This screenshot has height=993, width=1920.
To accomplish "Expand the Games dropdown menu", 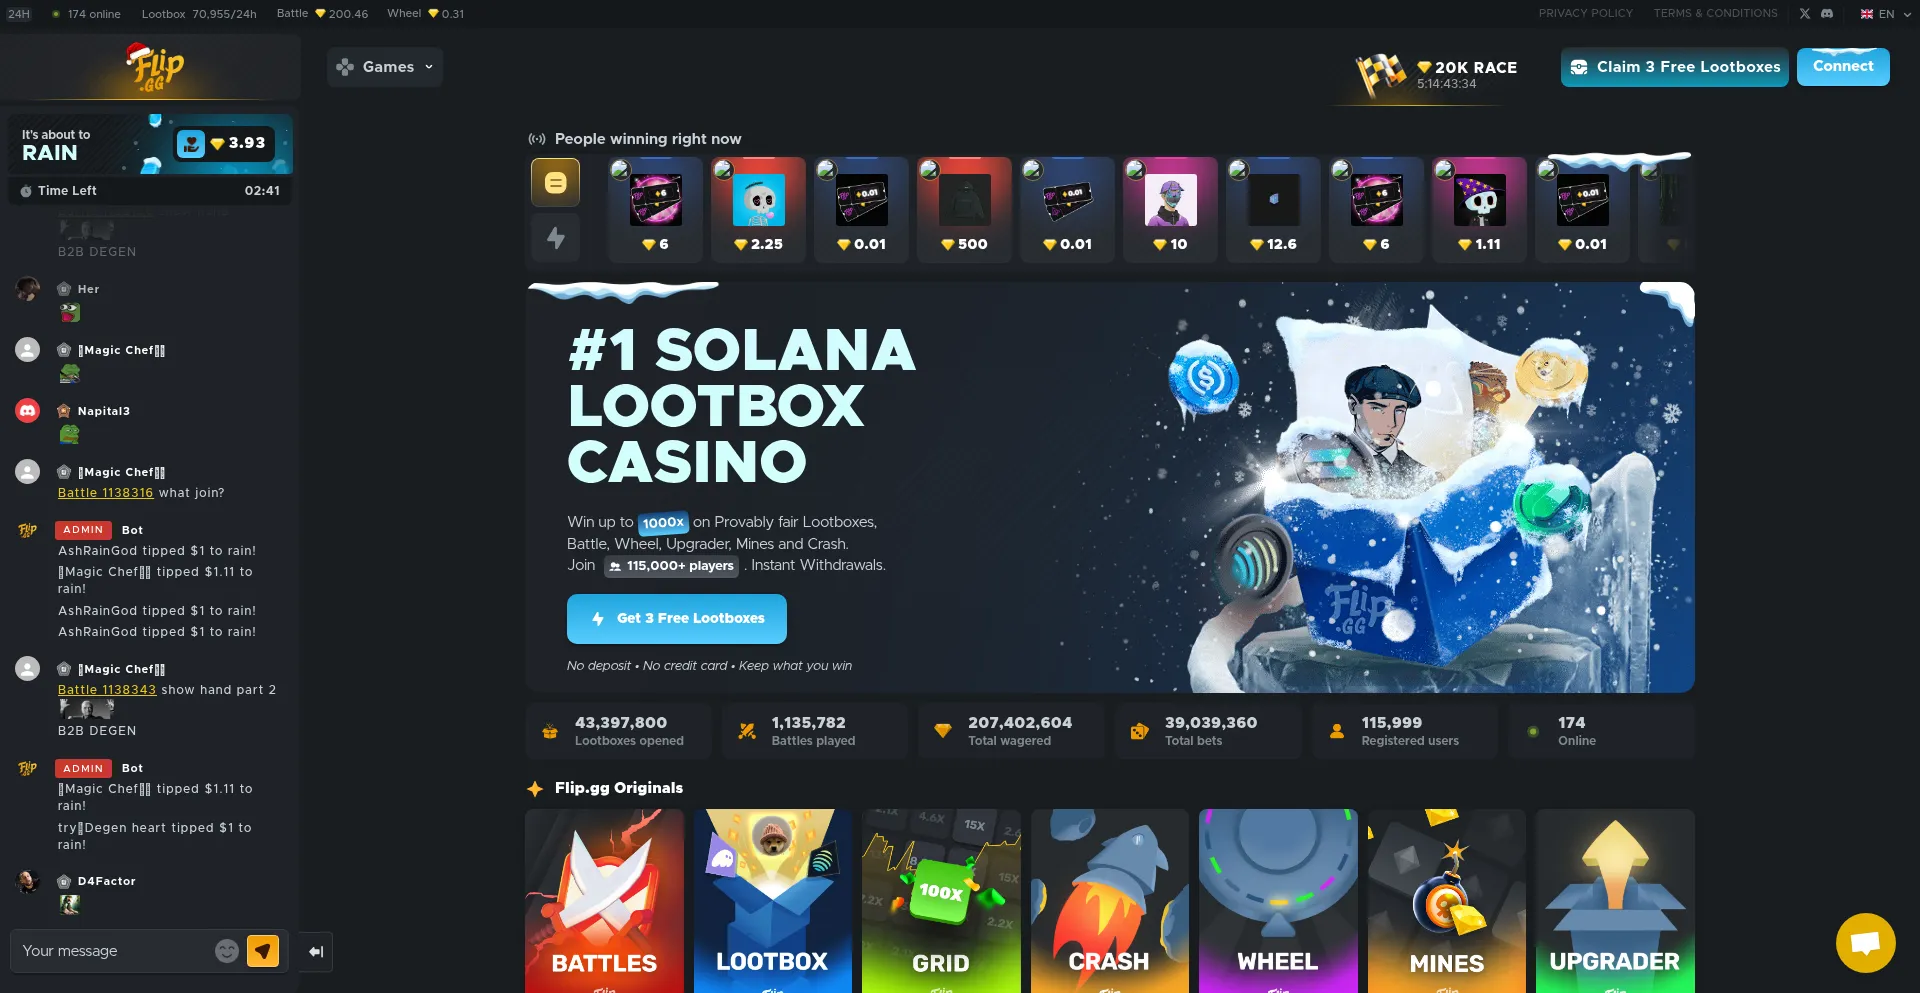I will (x=385, y=67).
